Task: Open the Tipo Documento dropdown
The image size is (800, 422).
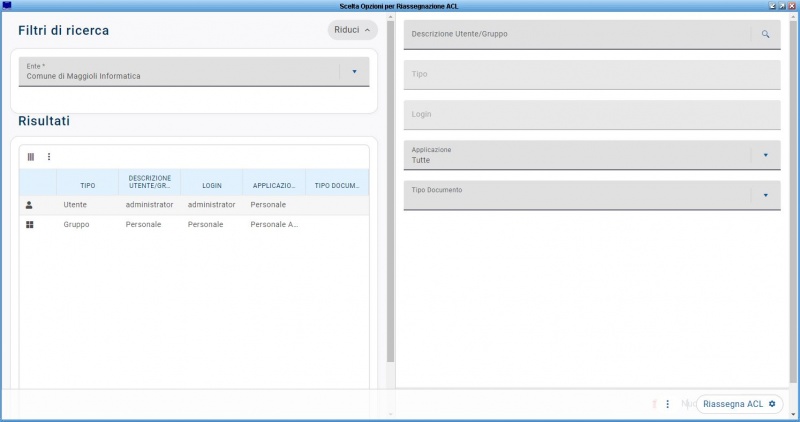Action: point(765,195)
